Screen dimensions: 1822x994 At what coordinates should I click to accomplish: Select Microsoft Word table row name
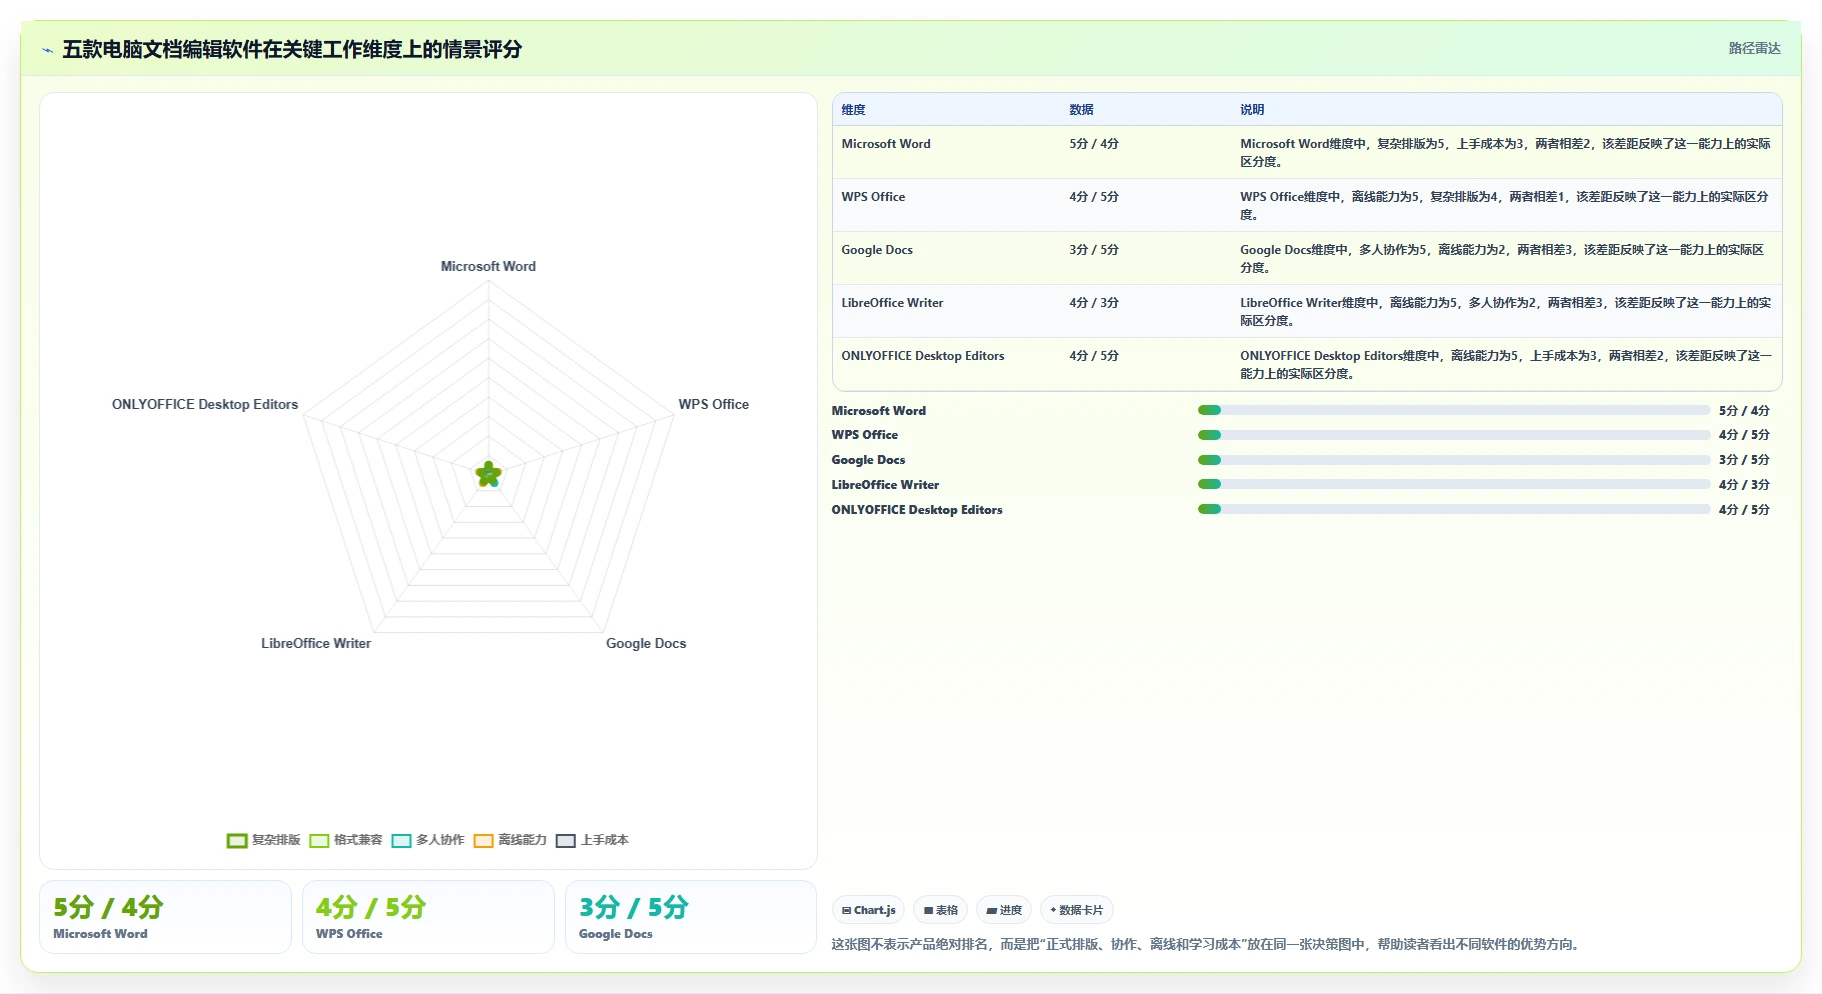click(886, 144)
